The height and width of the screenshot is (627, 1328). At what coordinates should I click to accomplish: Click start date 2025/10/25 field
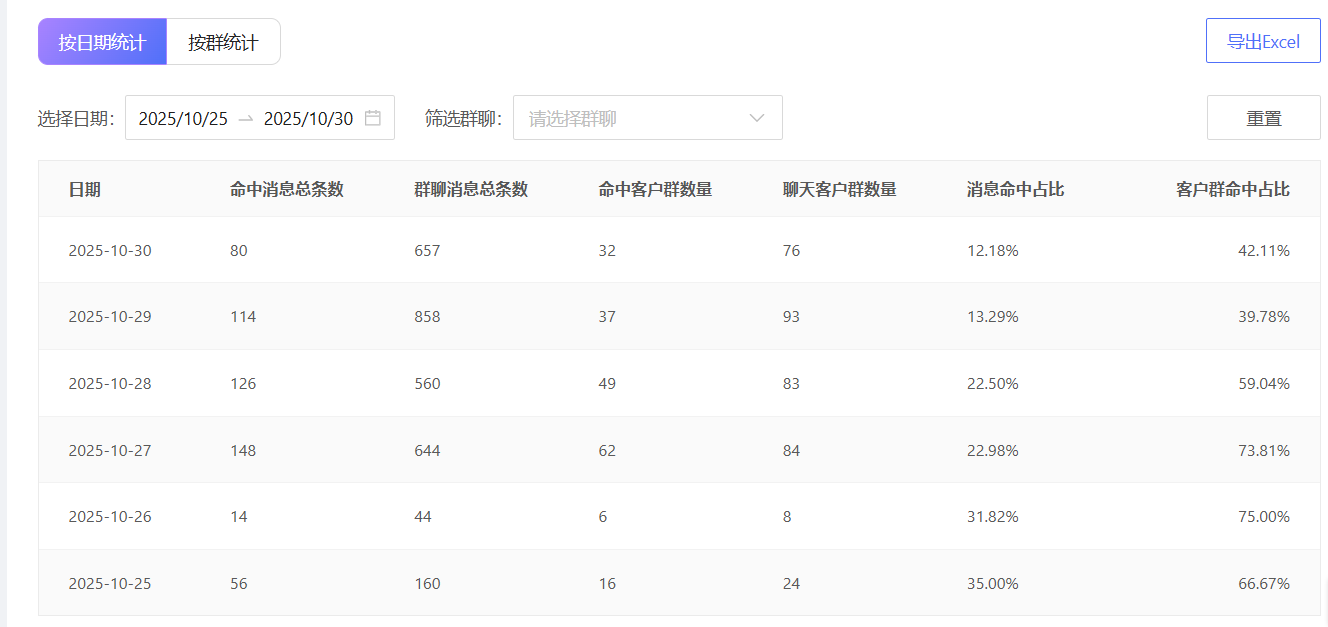pos(183,118)
